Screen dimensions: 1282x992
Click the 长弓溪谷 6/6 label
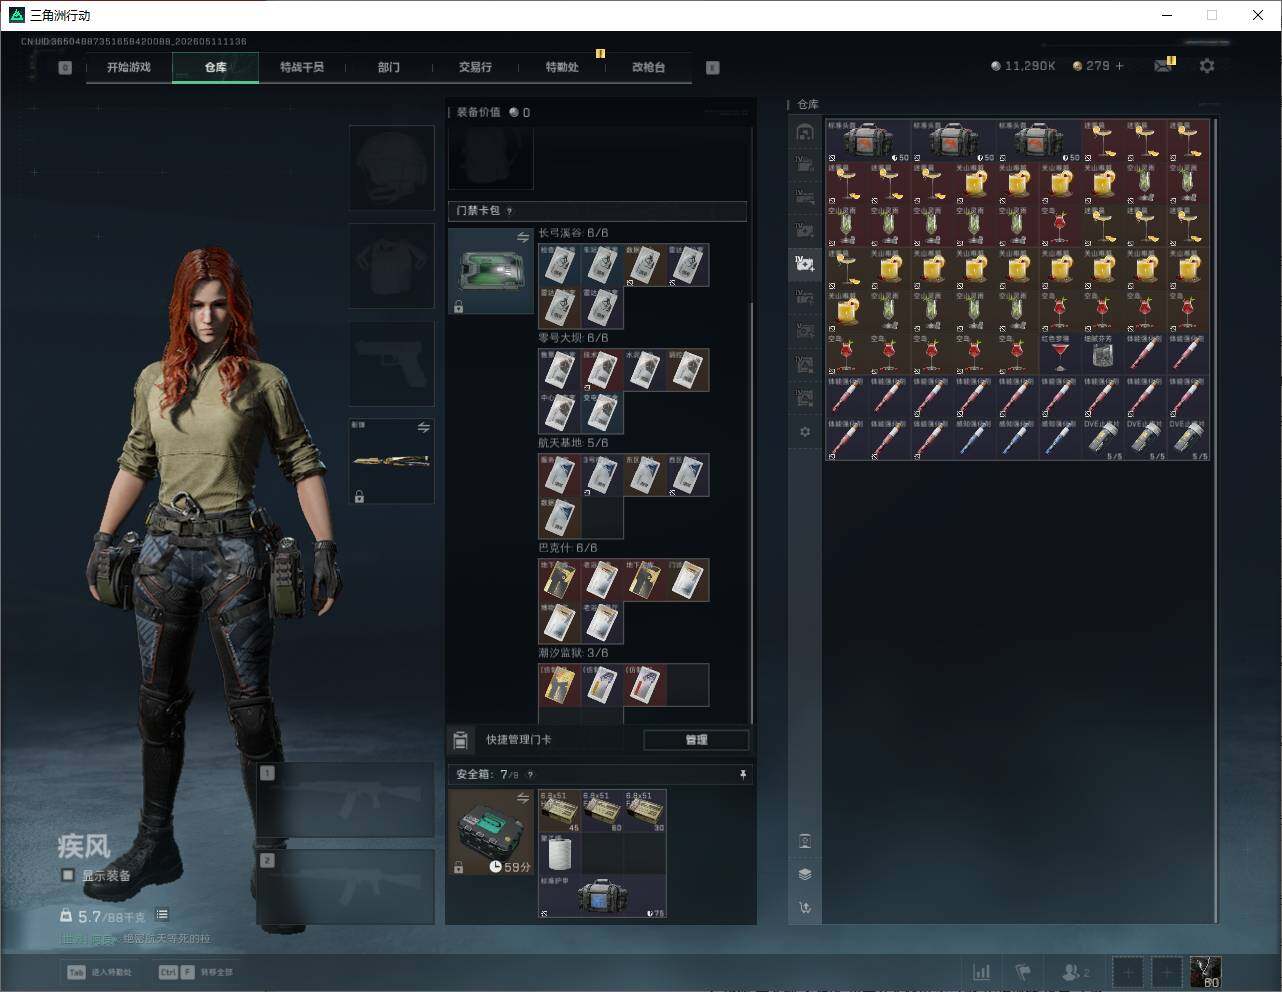click(573, 233)
